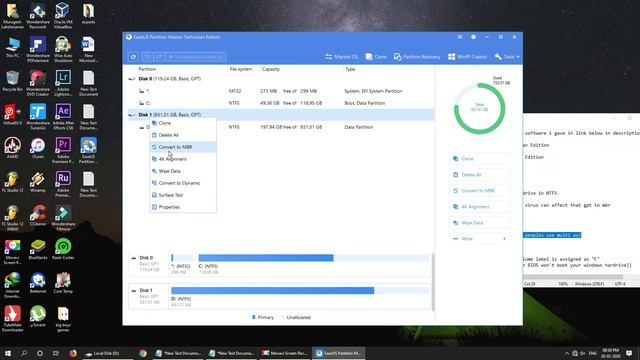
Task: Open the Clone tool in top toolbar
Action: (376, 57)
